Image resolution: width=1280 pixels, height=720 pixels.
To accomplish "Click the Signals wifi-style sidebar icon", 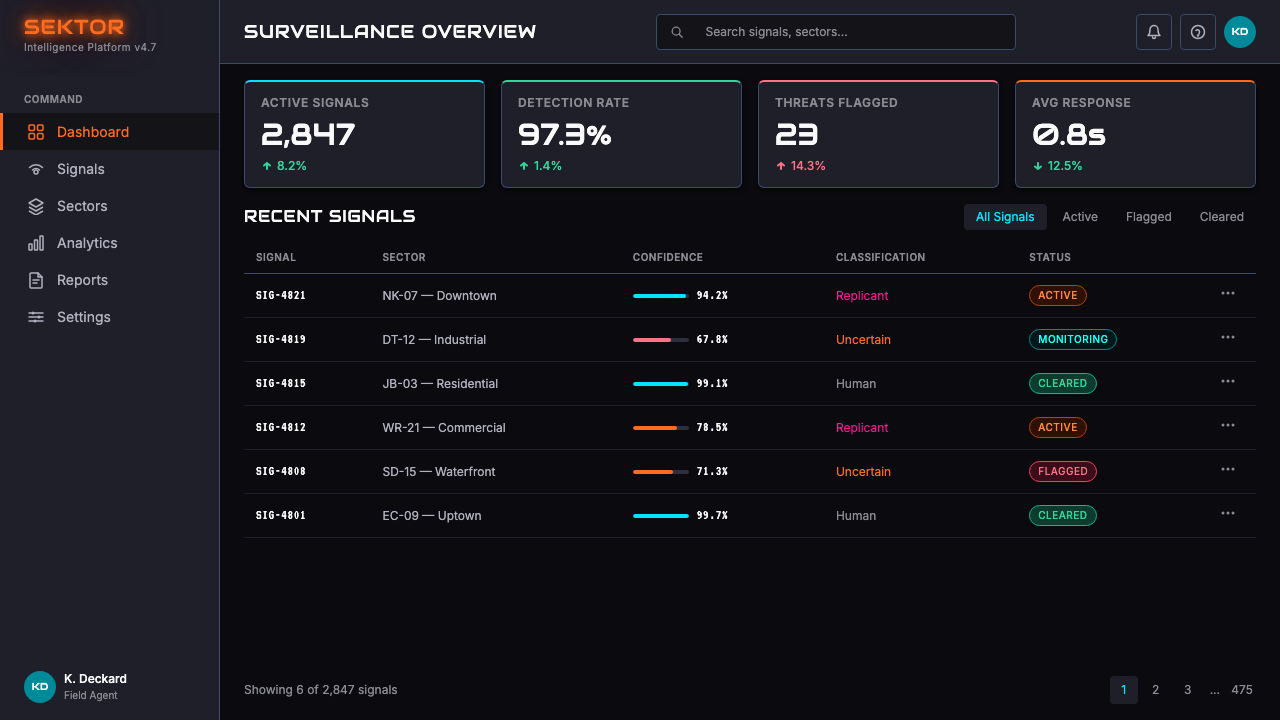I will [x=36, y=169].
